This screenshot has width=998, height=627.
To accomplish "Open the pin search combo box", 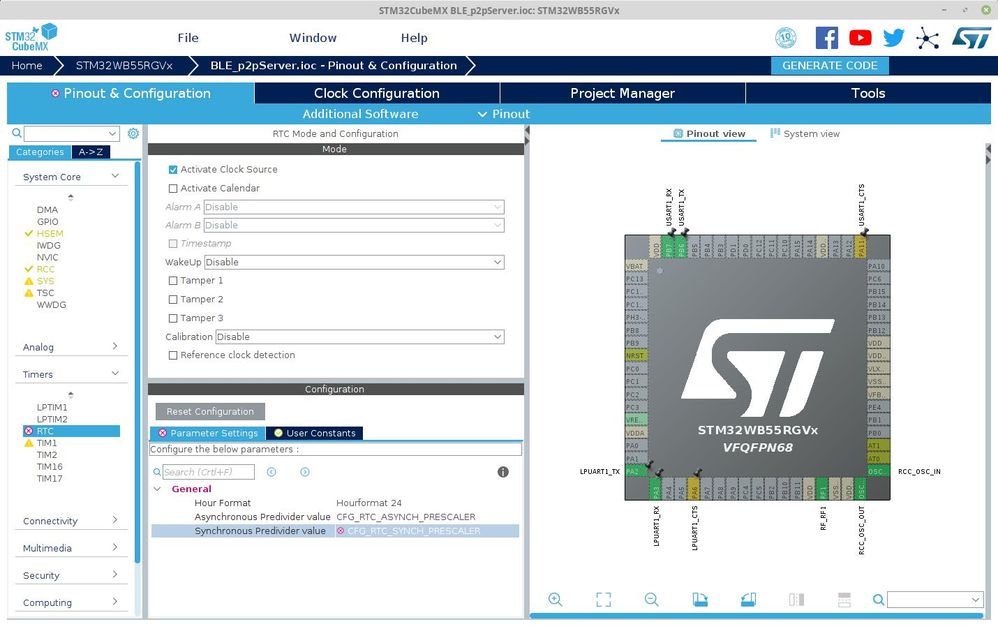I will (935, 600).
